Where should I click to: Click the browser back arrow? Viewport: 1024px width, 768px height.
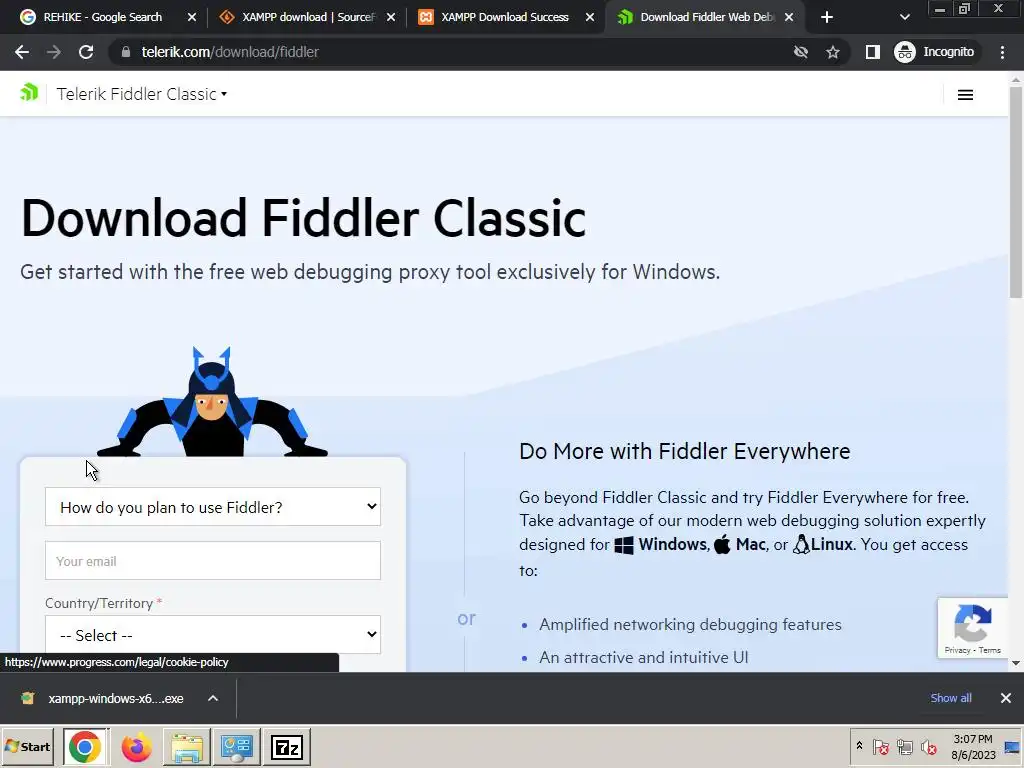point(22,52)
